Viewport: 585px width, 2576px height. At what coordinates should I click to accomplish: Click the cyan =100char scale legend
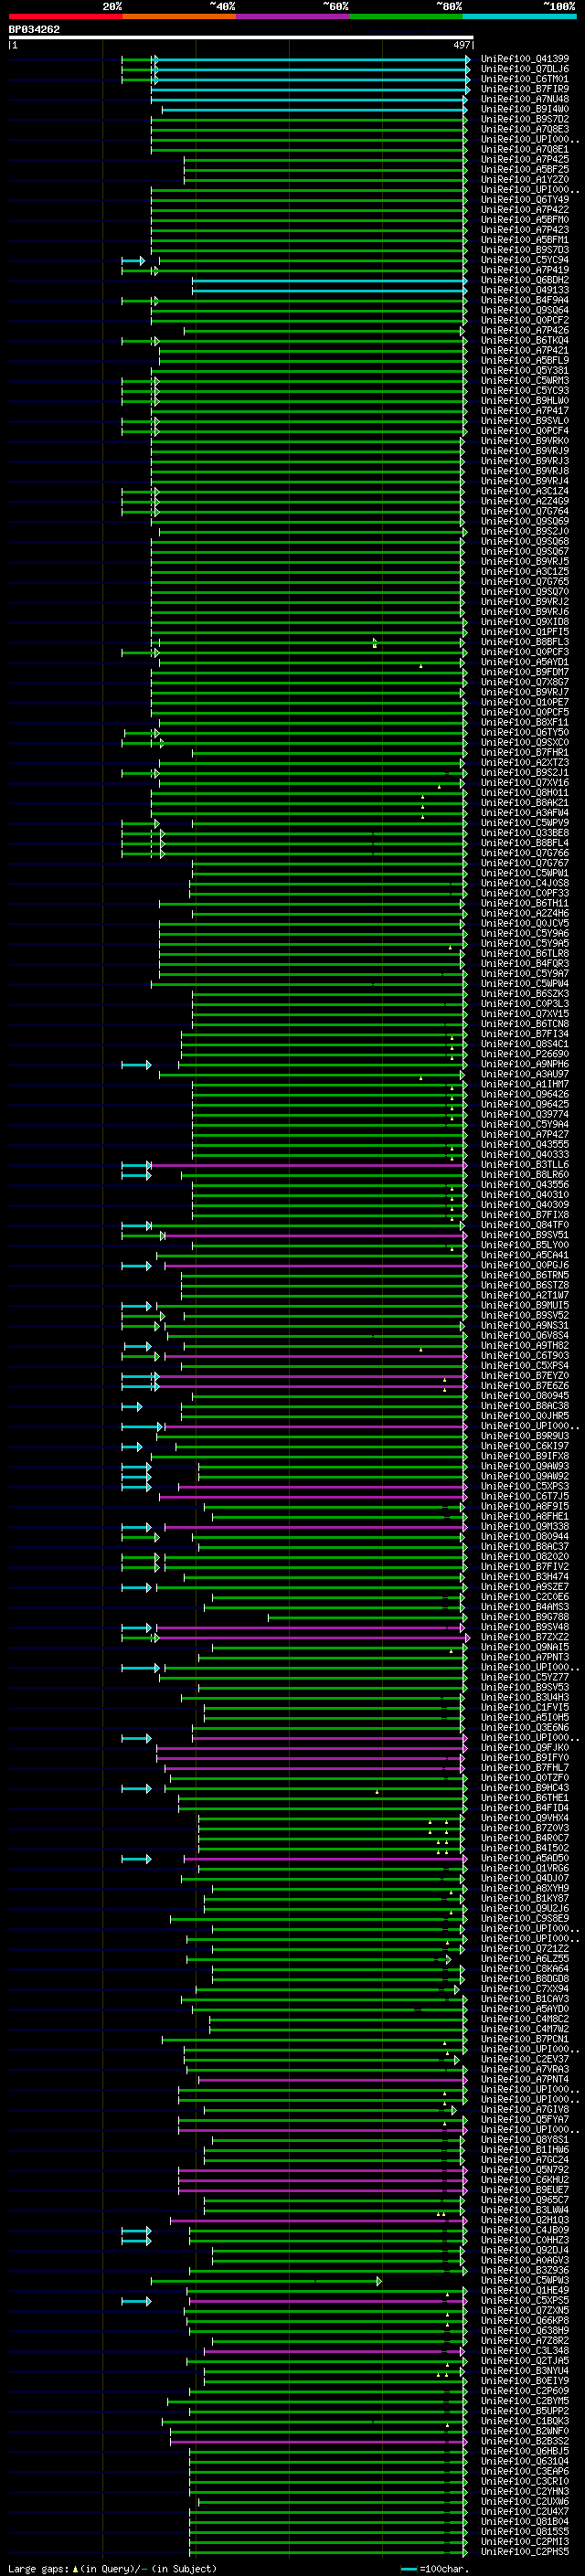(x=435, y=2568)
